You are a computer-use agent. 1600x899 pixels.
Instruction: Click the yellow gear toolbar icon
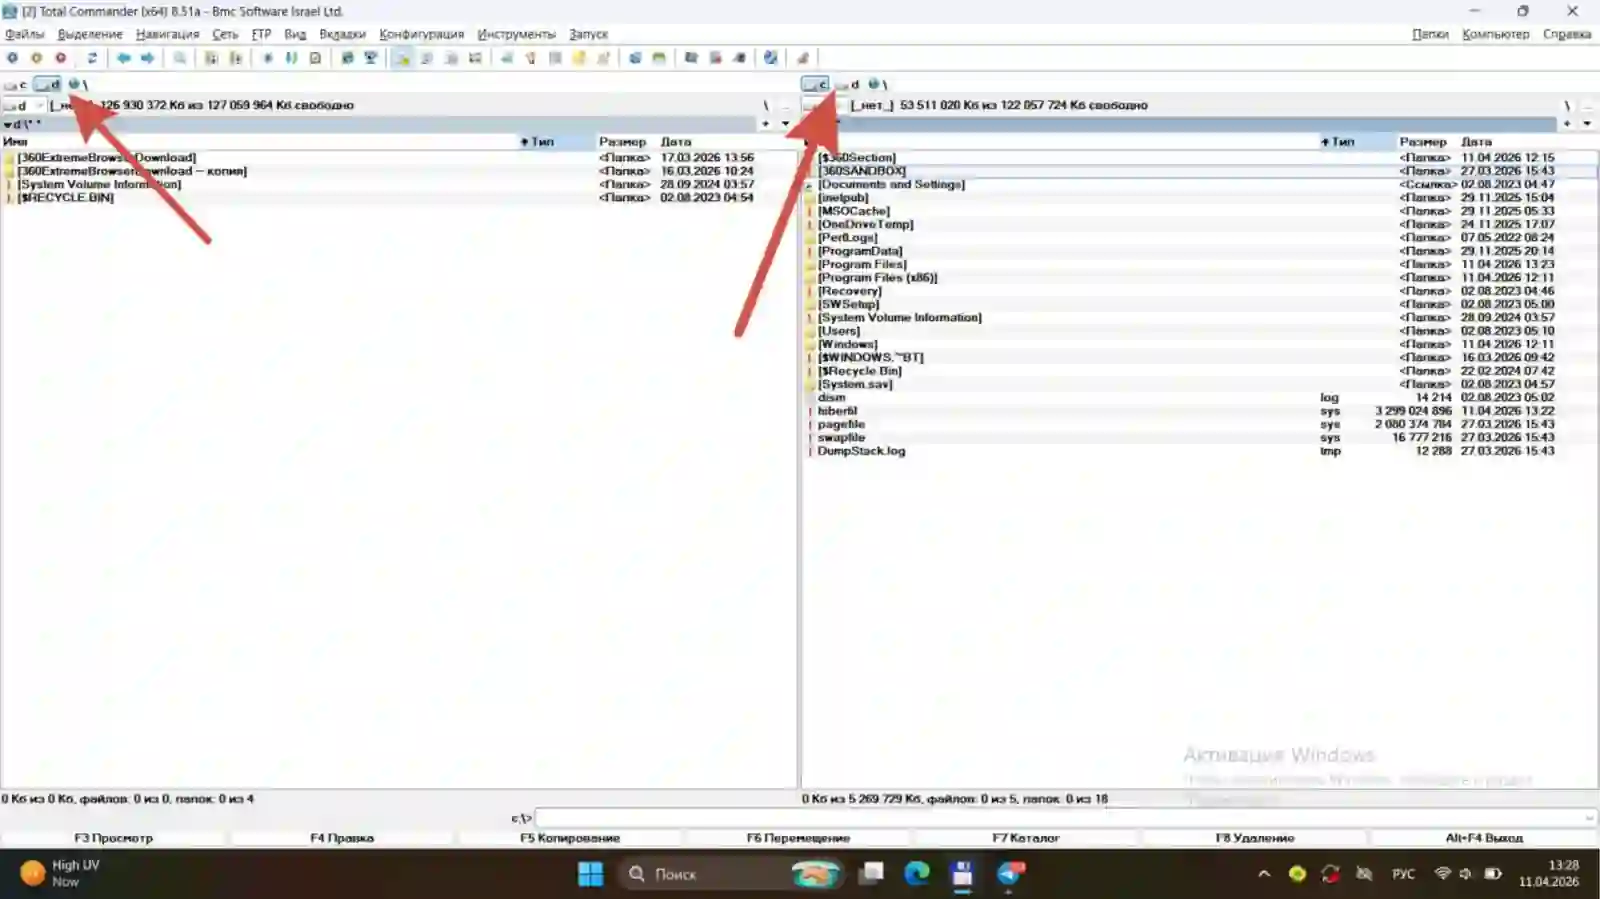(x=36, y=58)
